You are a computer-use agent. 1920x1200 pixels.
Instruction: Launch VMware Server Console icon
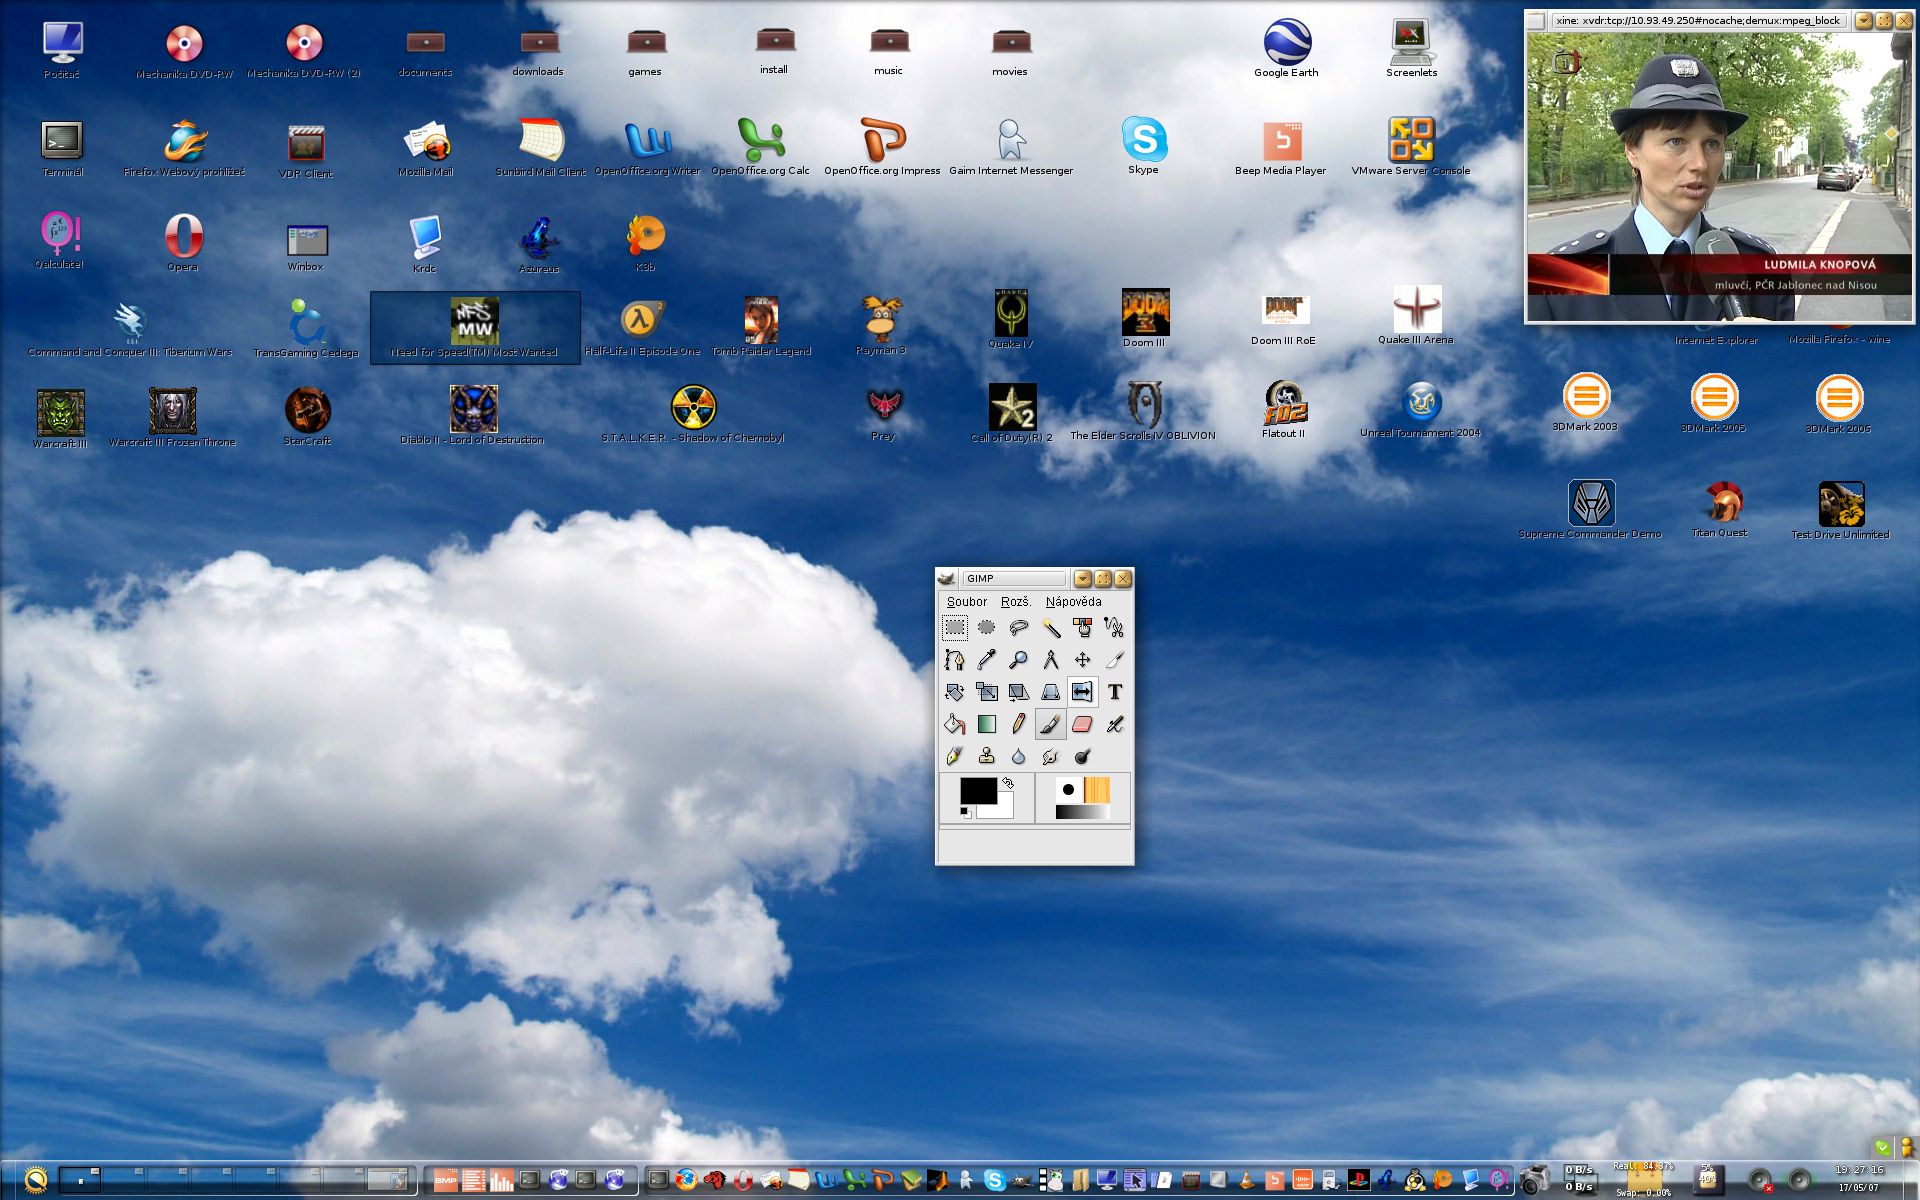(x=1411, y=146)
